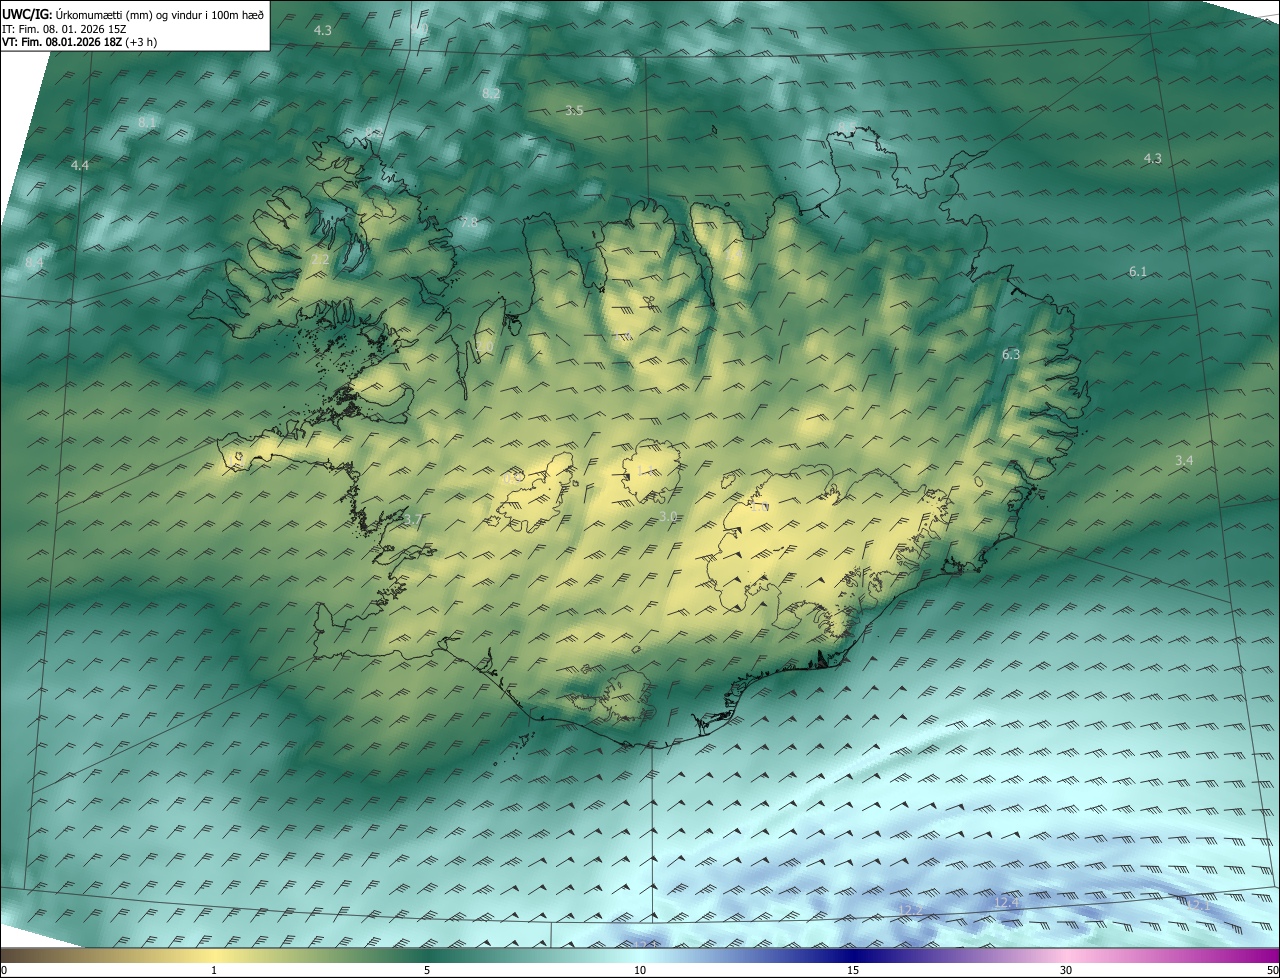Screen dimensions: 1280x978
Task: Click the 6.1 value label on the map
Action: point(1138,272)
